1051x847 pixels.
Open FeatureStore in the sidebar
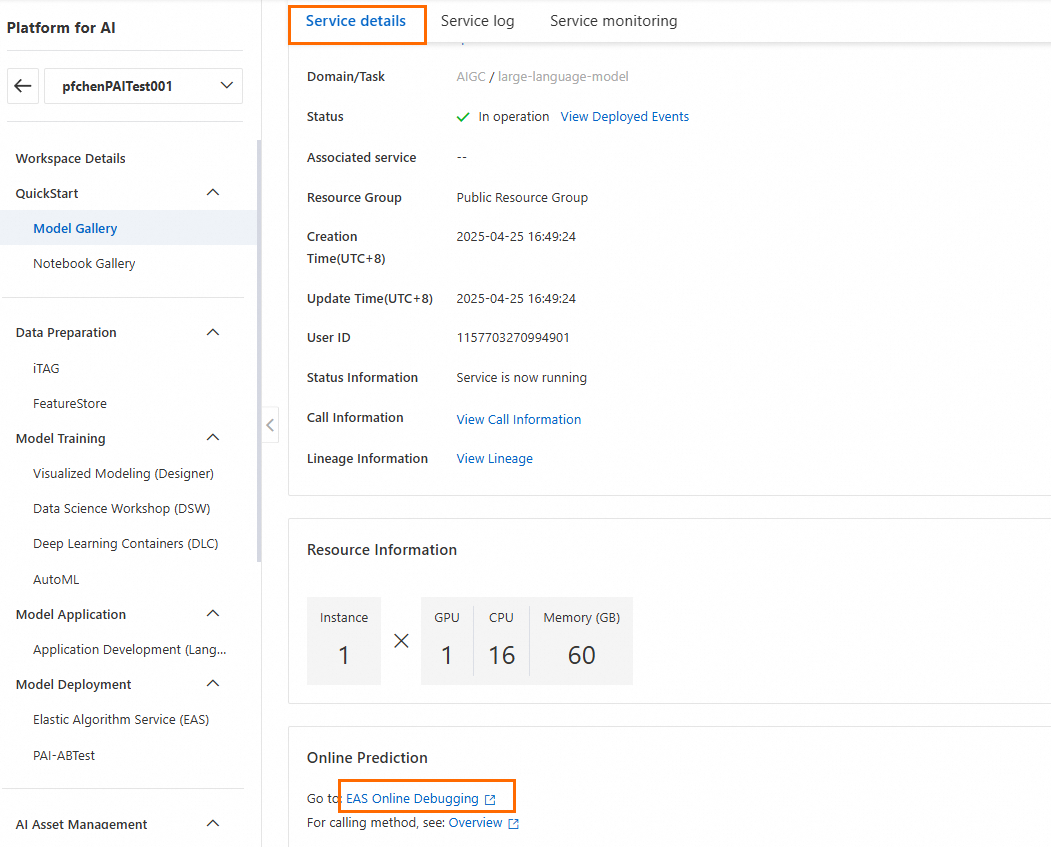[70, 403]
